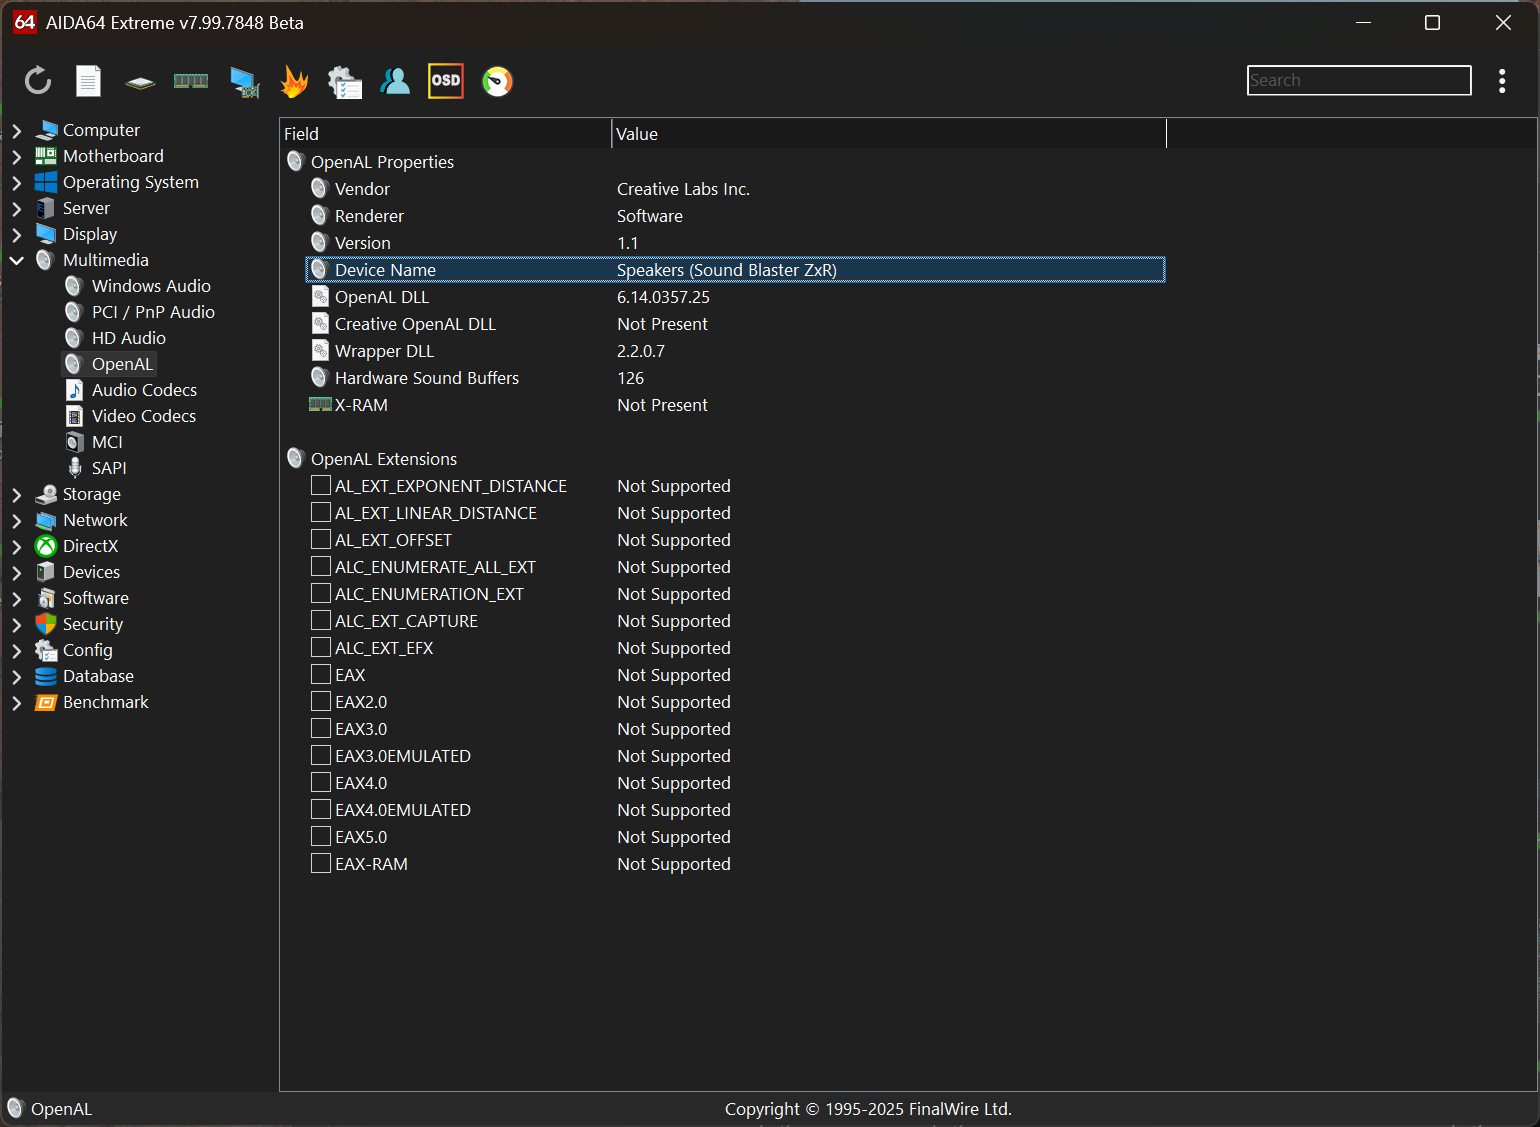Toggle the OSD panel icon
This screenshot has width=1540, height=1127.
[446, 81]
